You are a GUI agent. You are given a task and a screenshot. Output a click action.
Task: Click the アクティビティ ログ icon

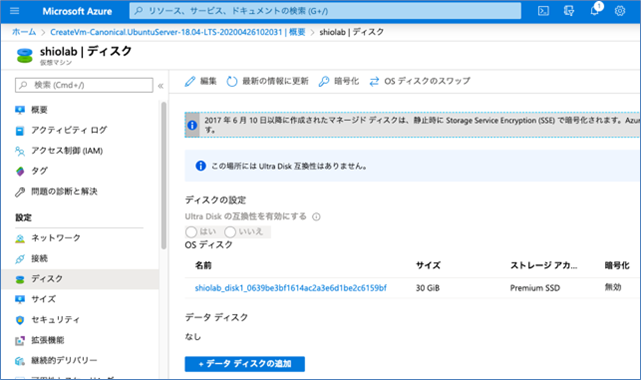tap(20, 131)
